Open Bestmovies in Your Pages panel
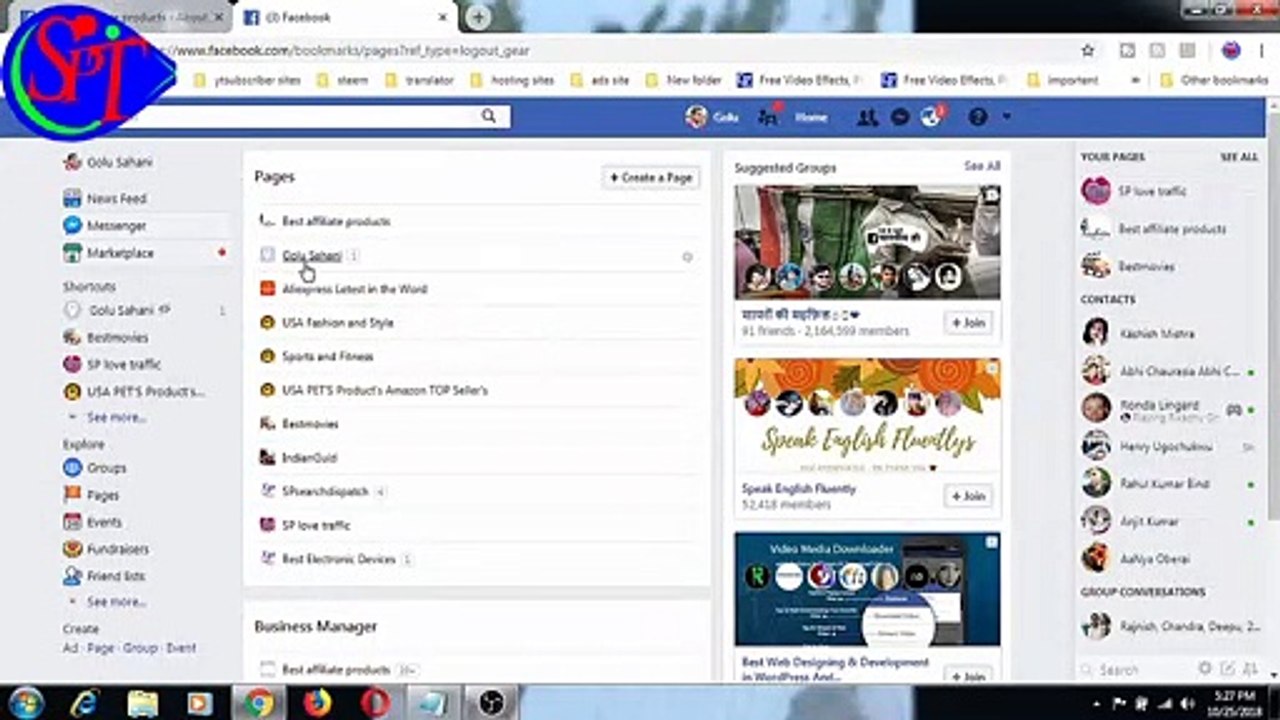The image size is (1280, 720). (x=1146, y=267)
